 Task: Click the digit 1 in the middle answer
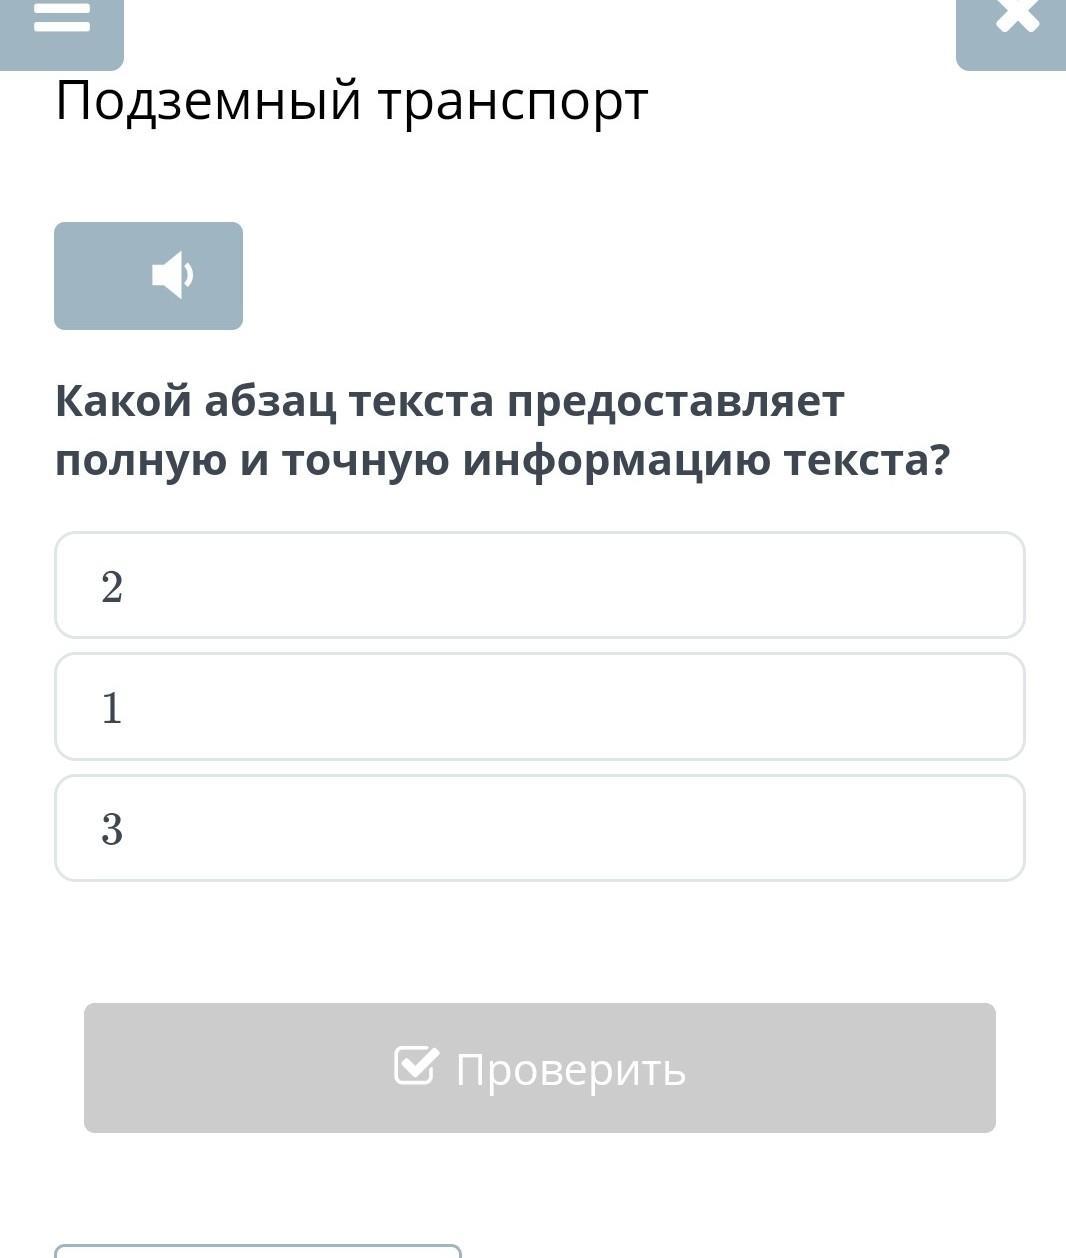point(112,708)
